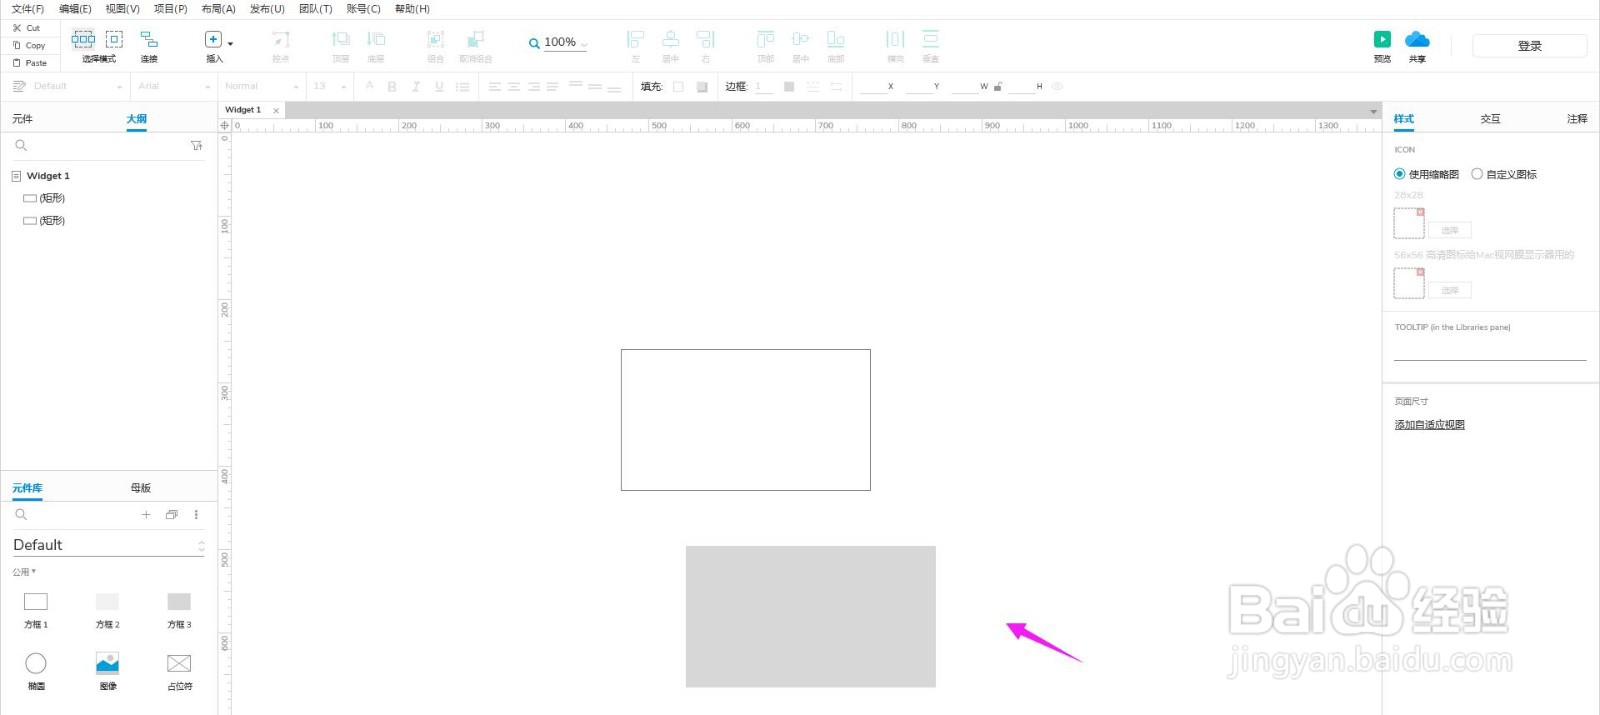
Task: Click the 添加自适应视图 link
Action: click(1430, 425)
